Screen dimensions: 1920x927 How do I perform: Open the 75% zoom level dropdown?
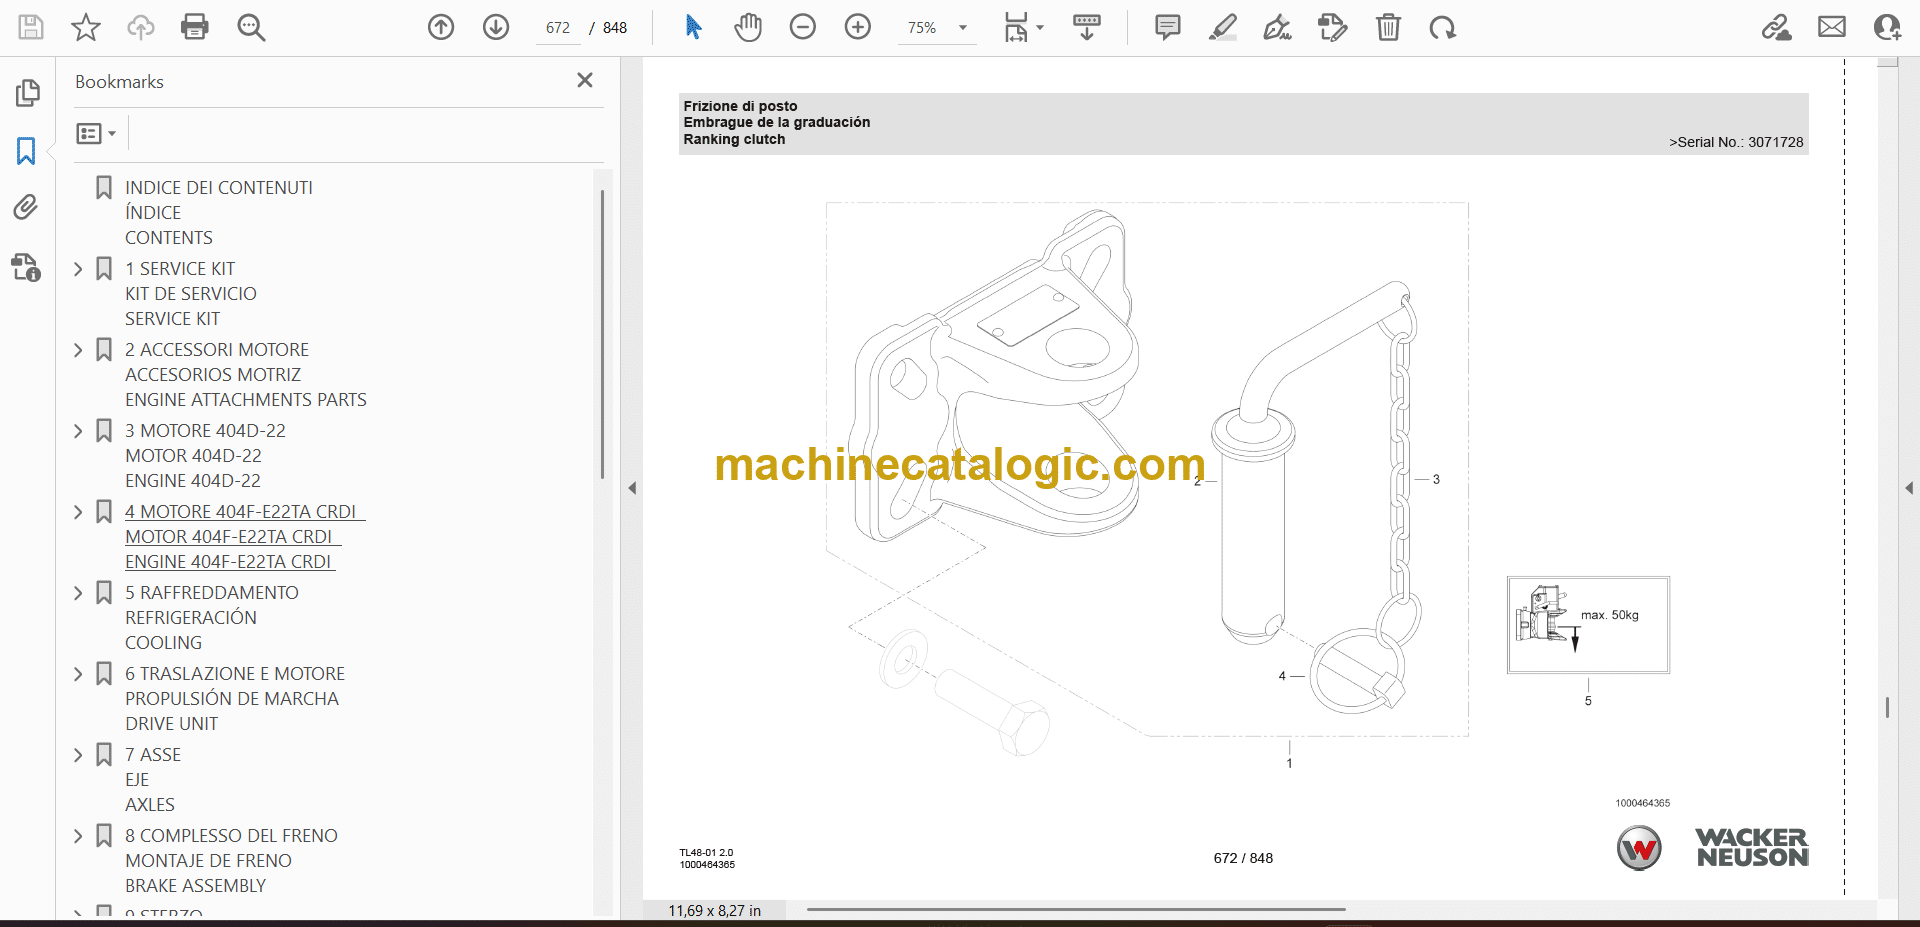point(963,28)
